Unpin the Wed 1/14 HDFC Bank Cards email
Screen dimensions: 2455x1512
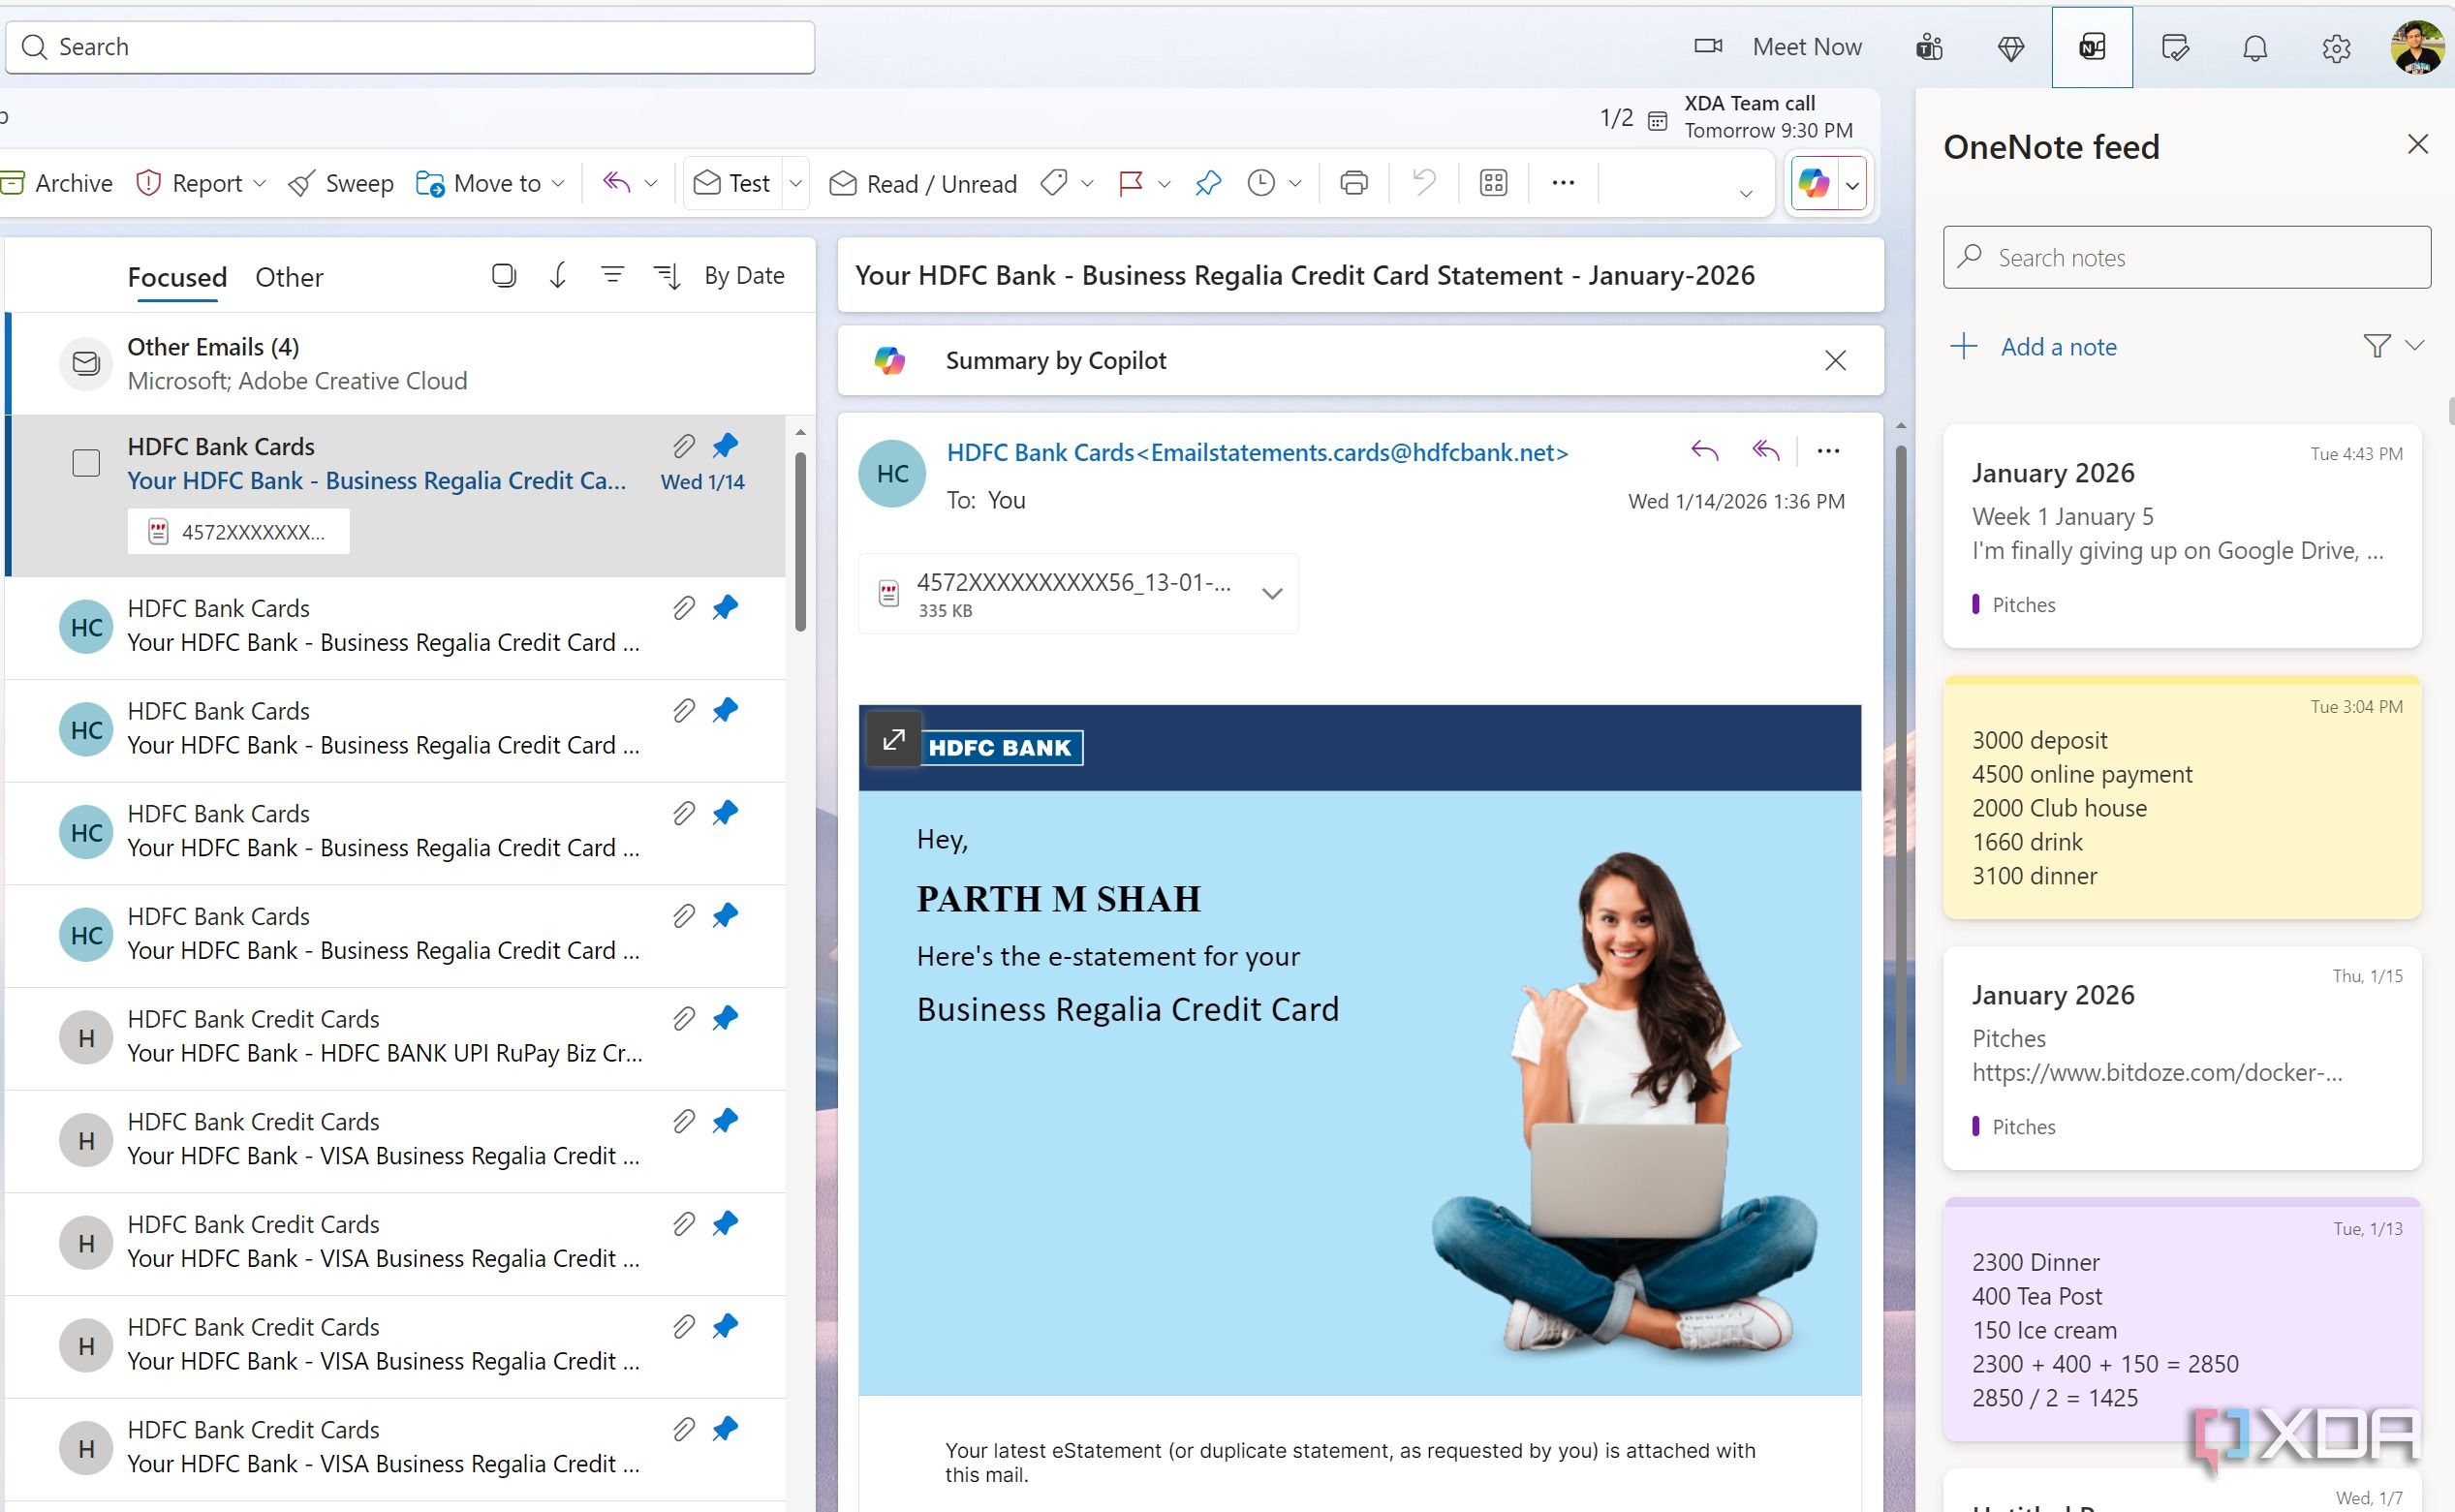point(725,445)
